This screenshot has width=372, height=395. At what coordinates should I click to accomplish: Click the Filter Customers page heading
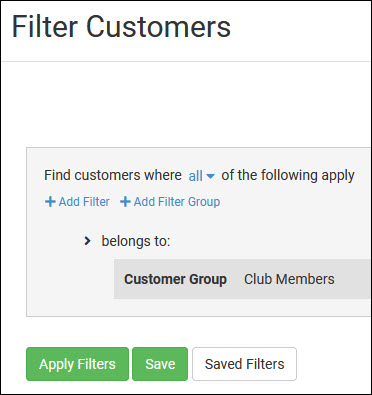(121, 27)
